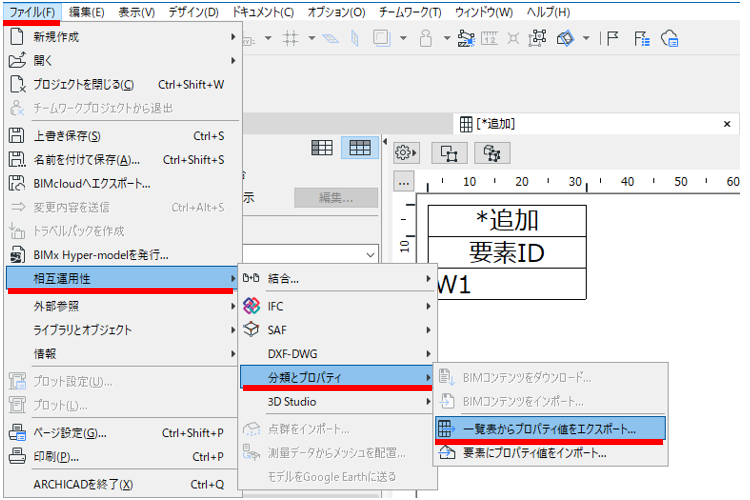This screenshot has width=750, height=500.
Task: Open the ウィンドウ(W) menu
Action: tap(484, 12)
